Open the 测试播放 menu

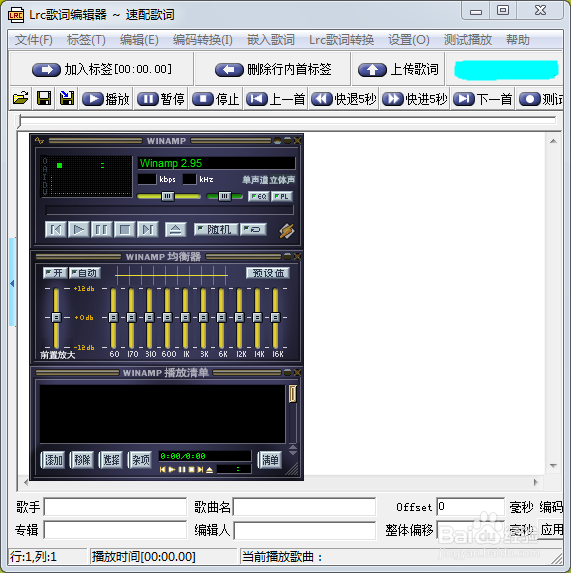(468, 39)
